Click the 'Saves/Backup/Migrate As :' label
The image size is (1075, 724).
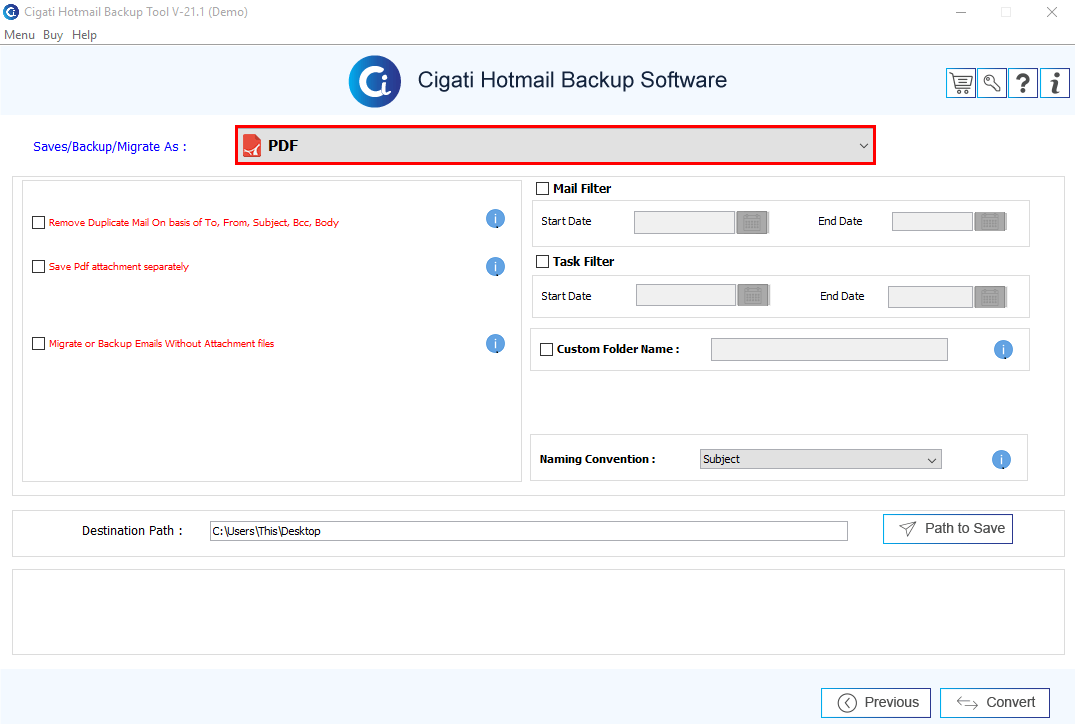pos(110,147)
